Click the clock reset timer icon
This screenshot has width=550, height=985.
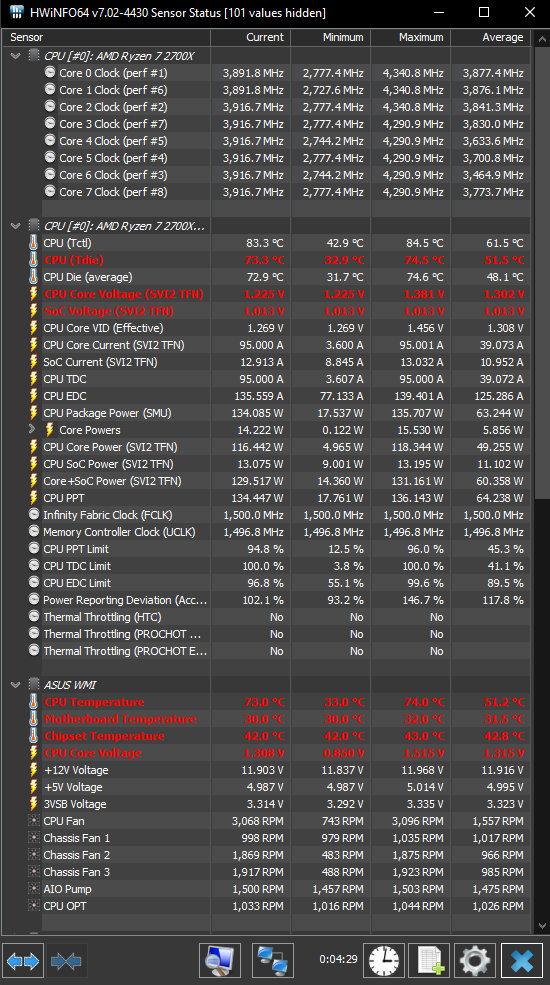(x=384, y=961)
